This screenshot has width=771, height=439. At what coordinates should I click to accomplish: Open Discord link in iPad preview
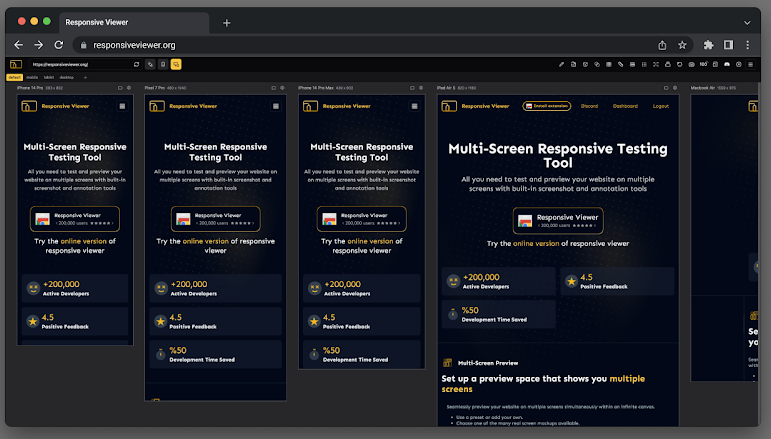(589, 106)
